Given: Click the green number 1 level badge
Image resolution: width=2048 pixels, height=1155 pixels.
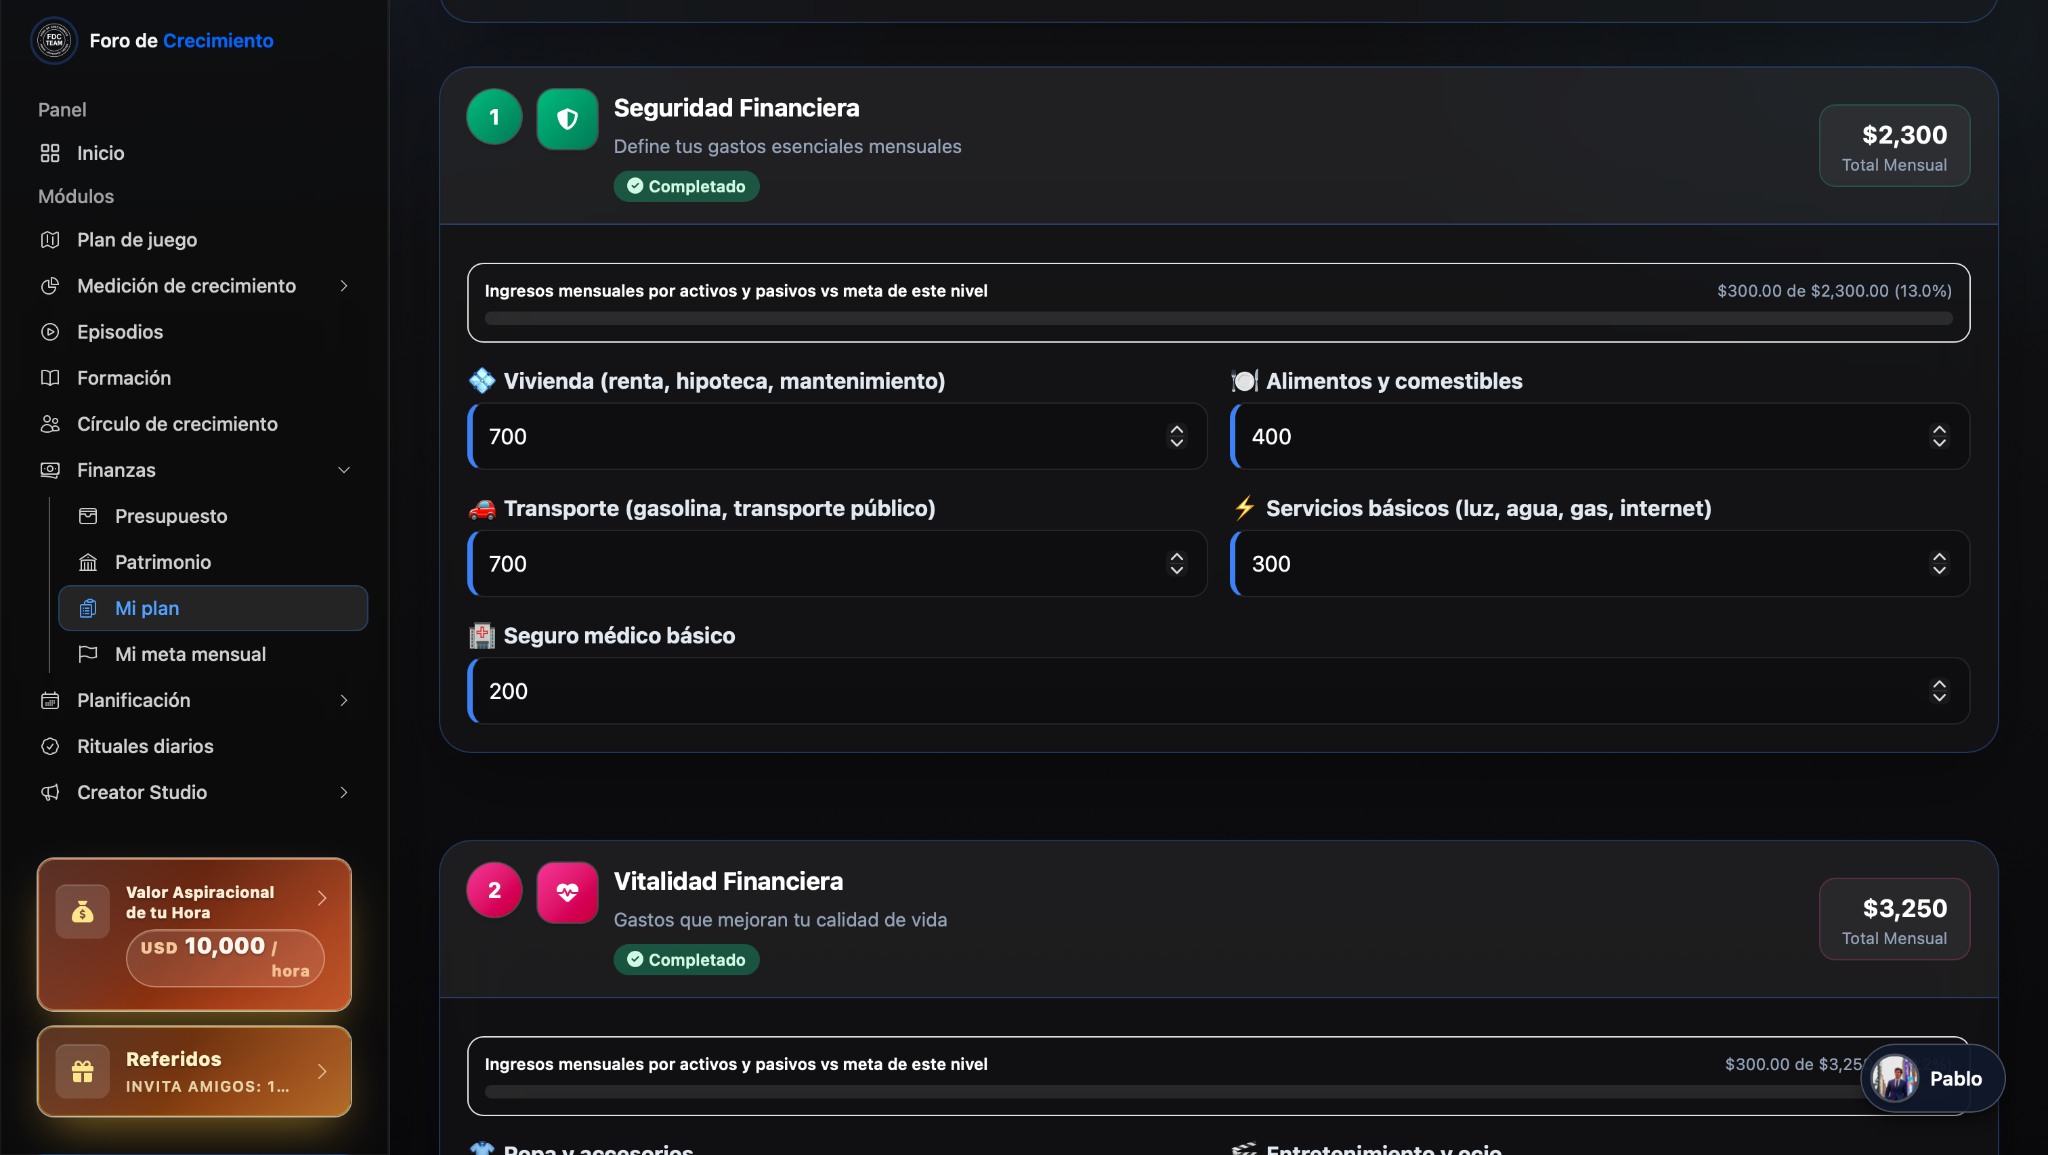Looking at the screenshot, I should coord(494,117).
